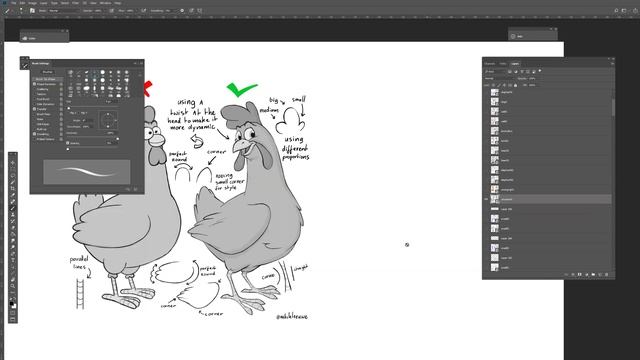Open the Help menu
The width and height of the screenshot is (640, 360).
click(x=118, y=3)
